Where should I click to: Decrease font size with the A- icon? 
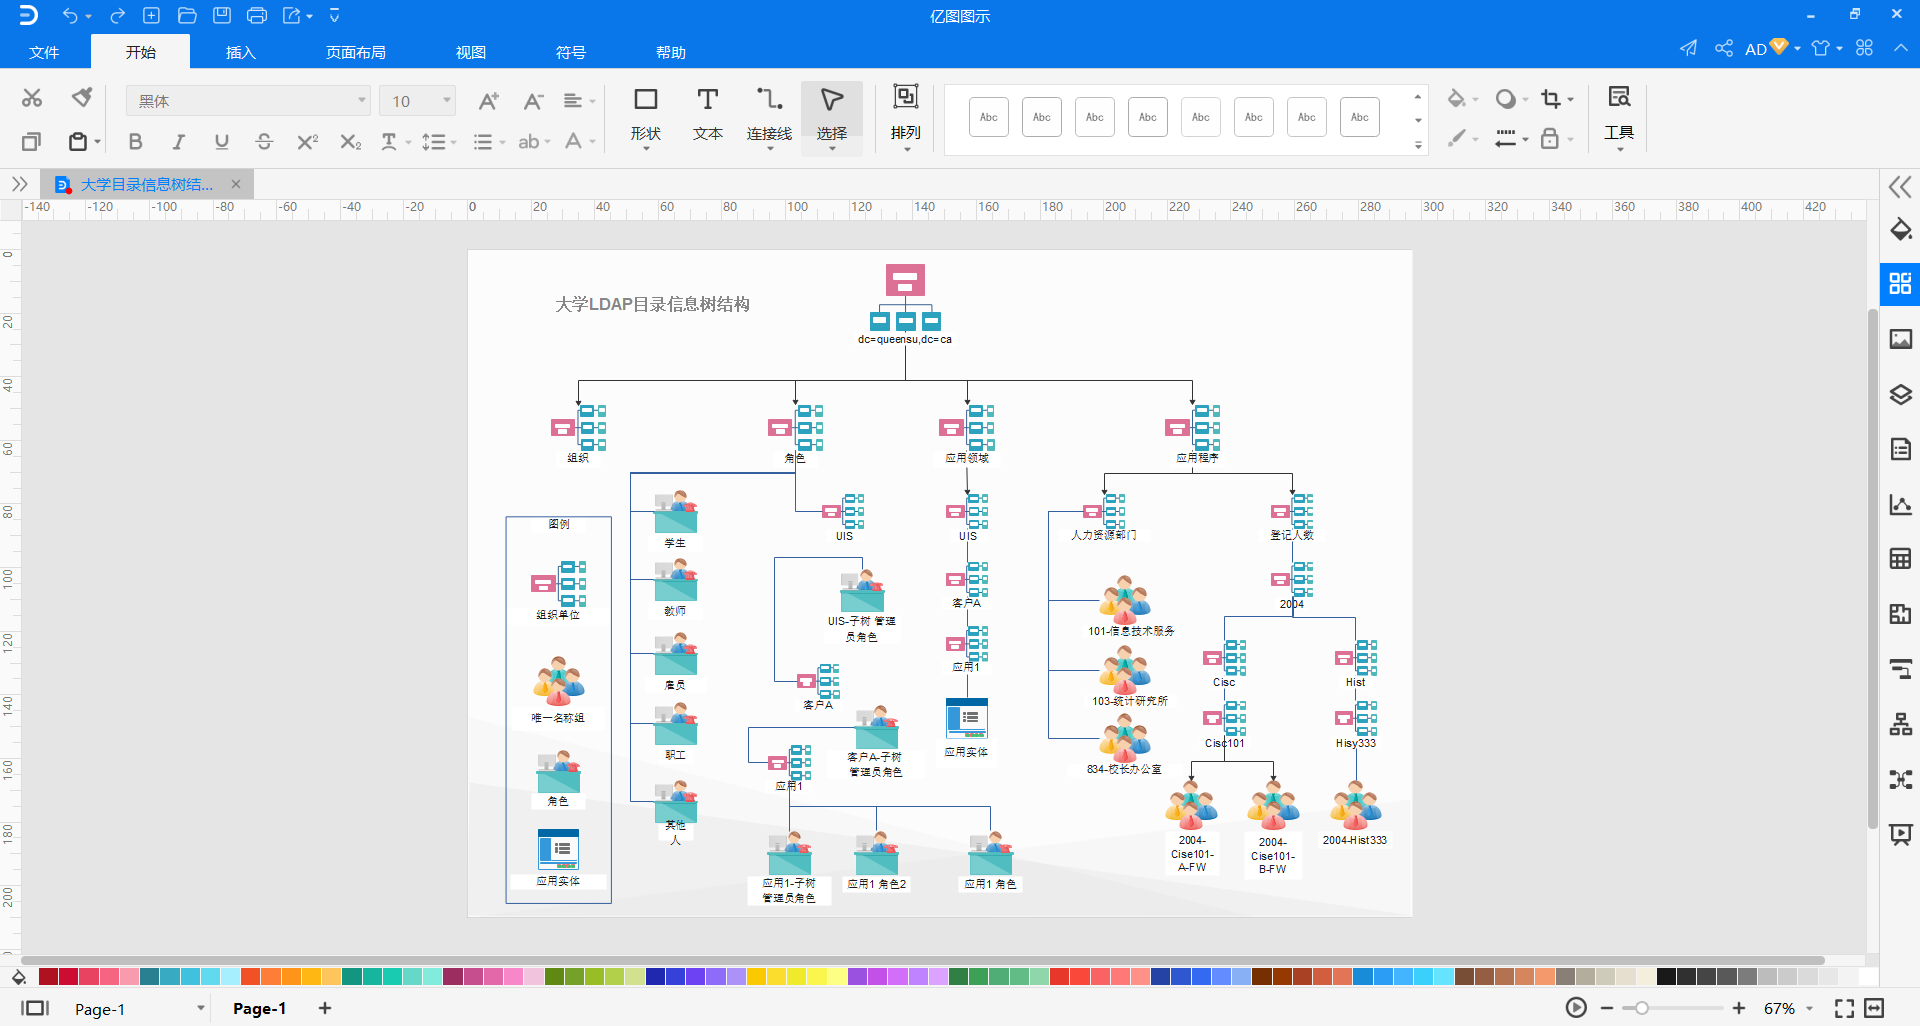tap(533, 101)
